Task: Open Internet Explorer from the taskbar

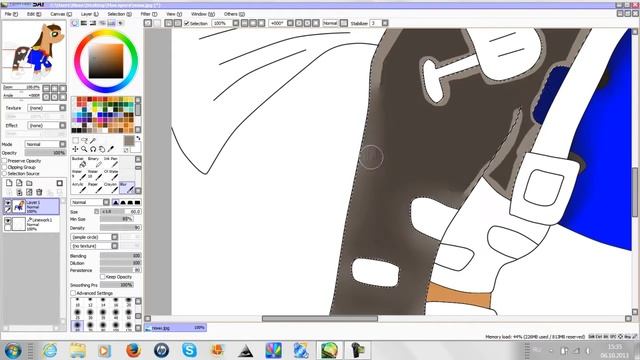Action: click(50, 350)
